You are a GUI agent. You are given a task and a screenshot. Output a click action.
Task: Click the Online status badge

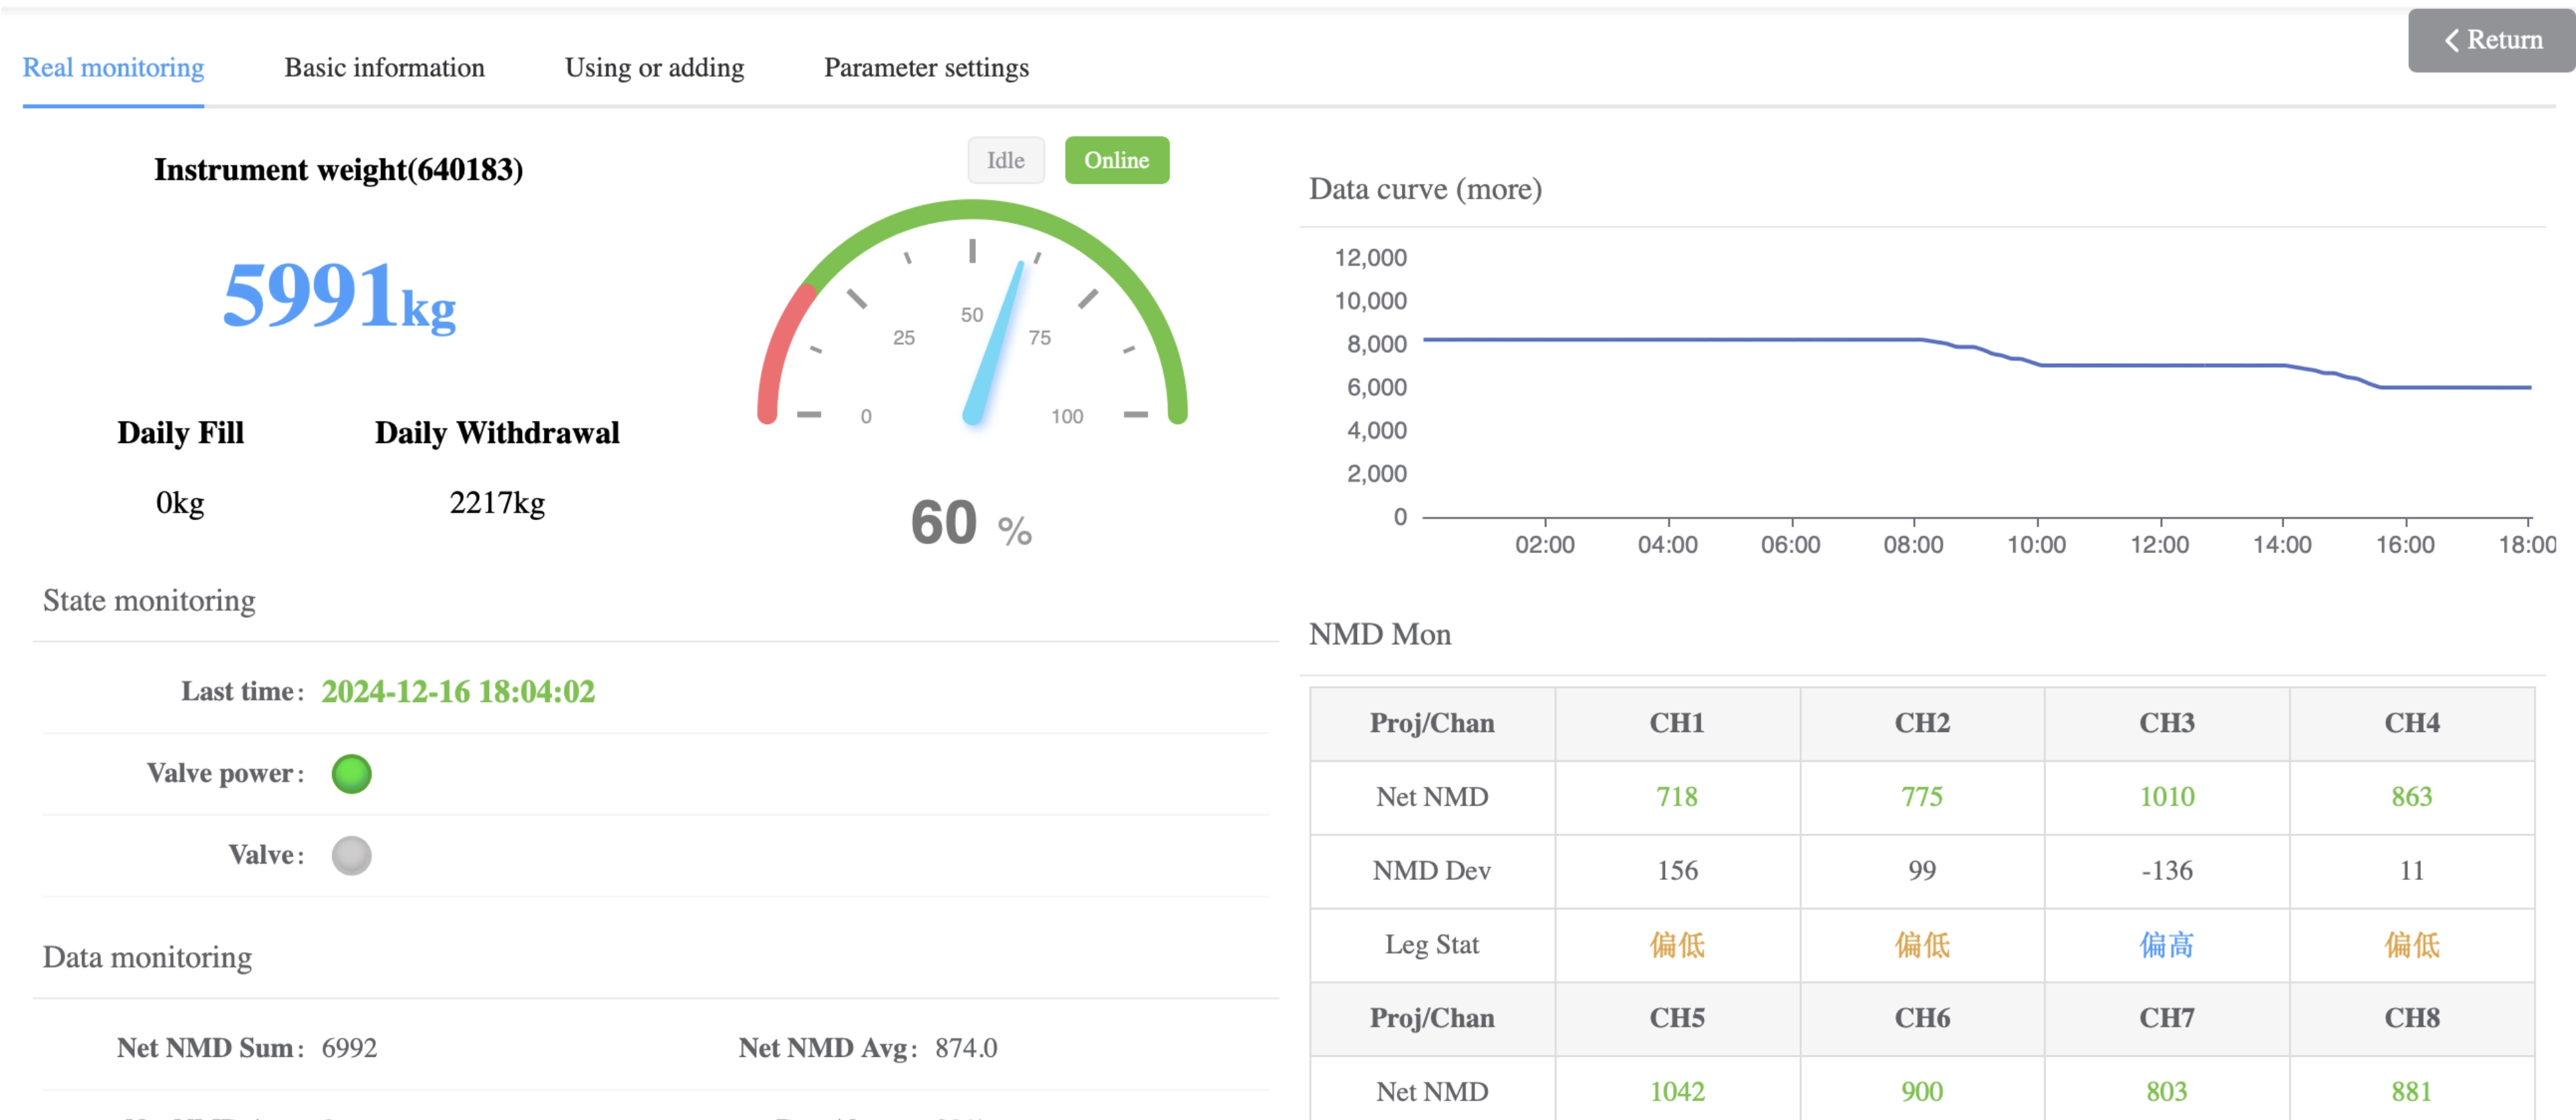click(x=1116, y=160)
